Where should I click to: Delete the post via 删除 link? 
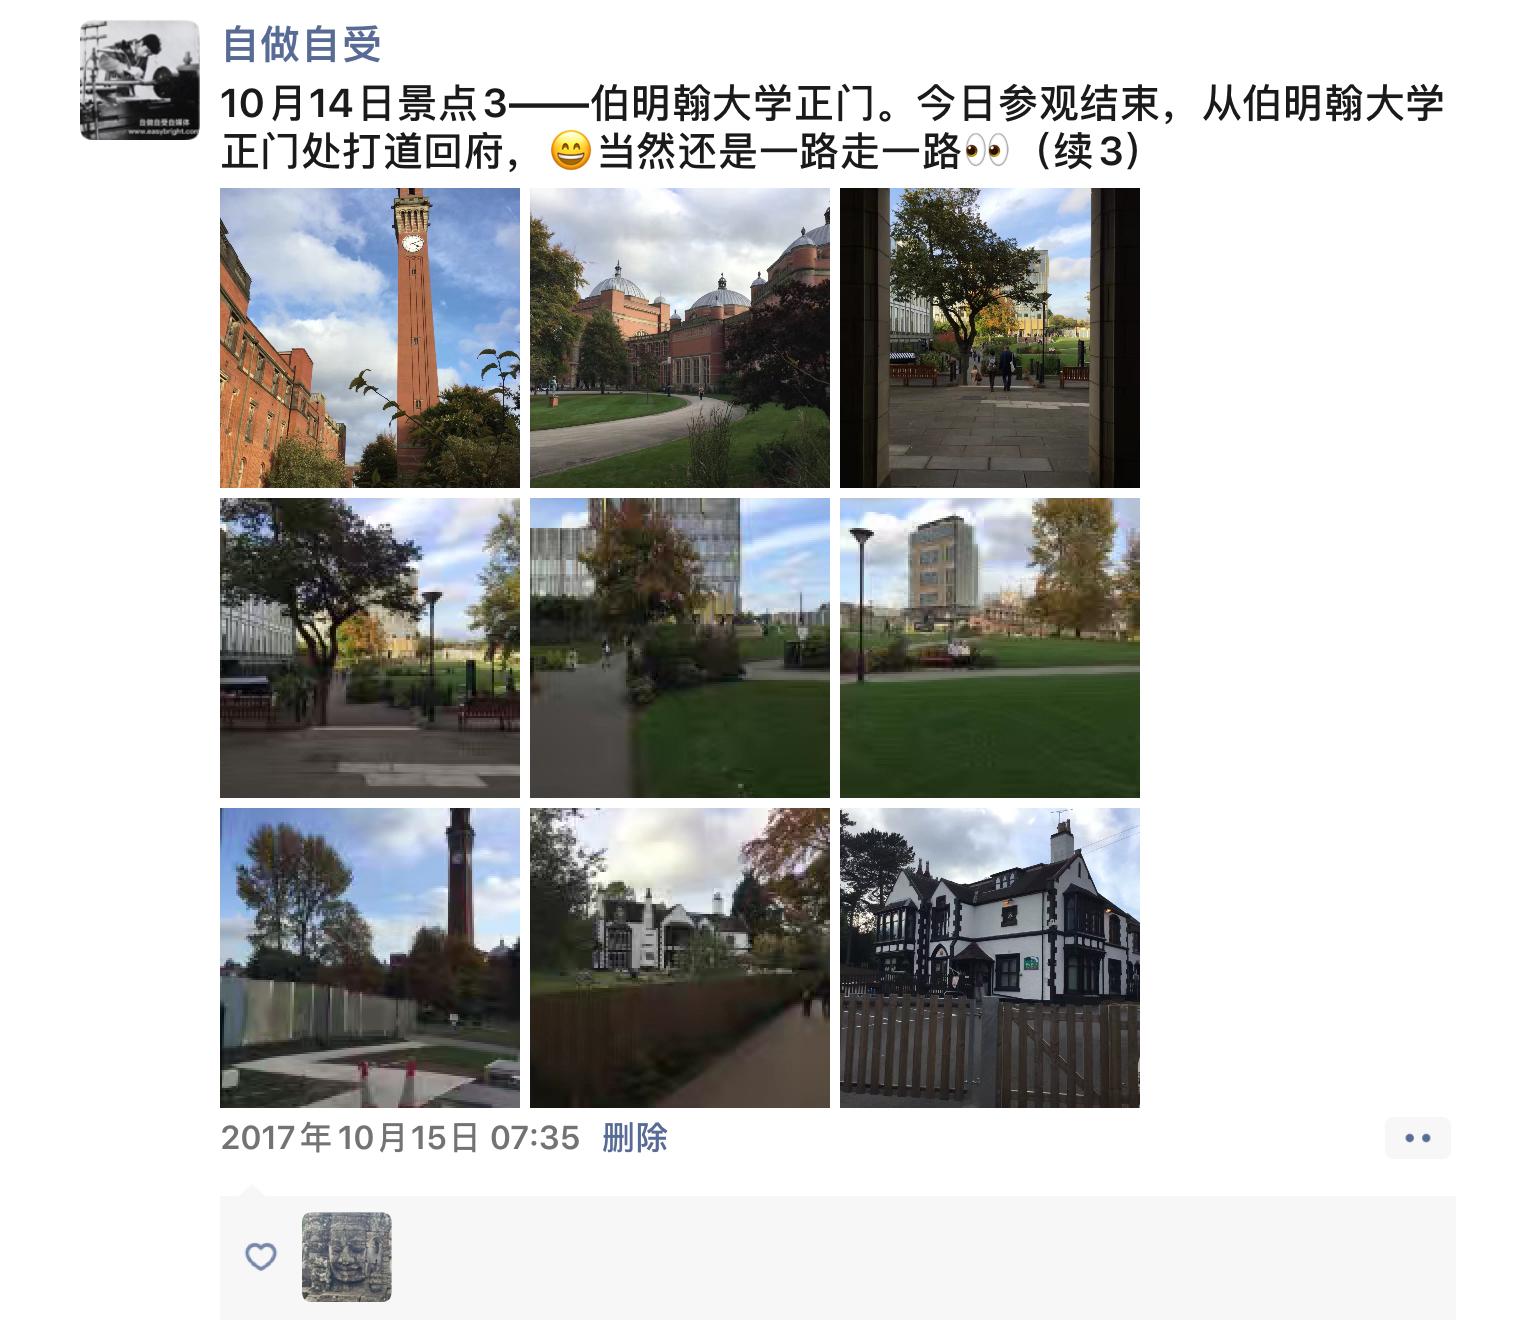(x=635, y=1138)
